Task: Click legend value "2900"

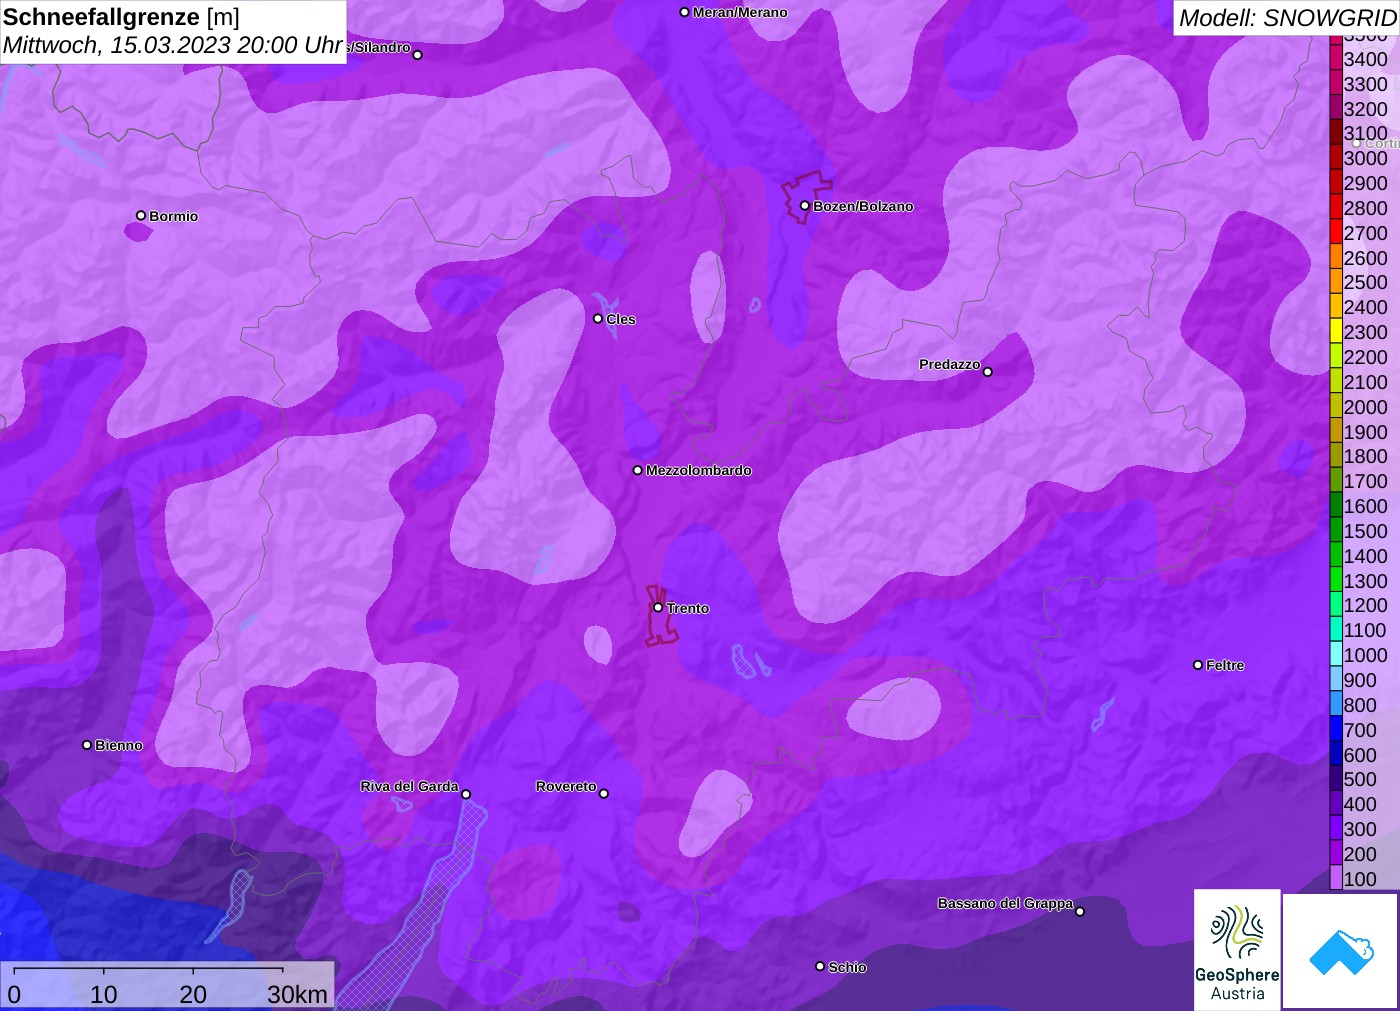Action: coord(1365,183)
